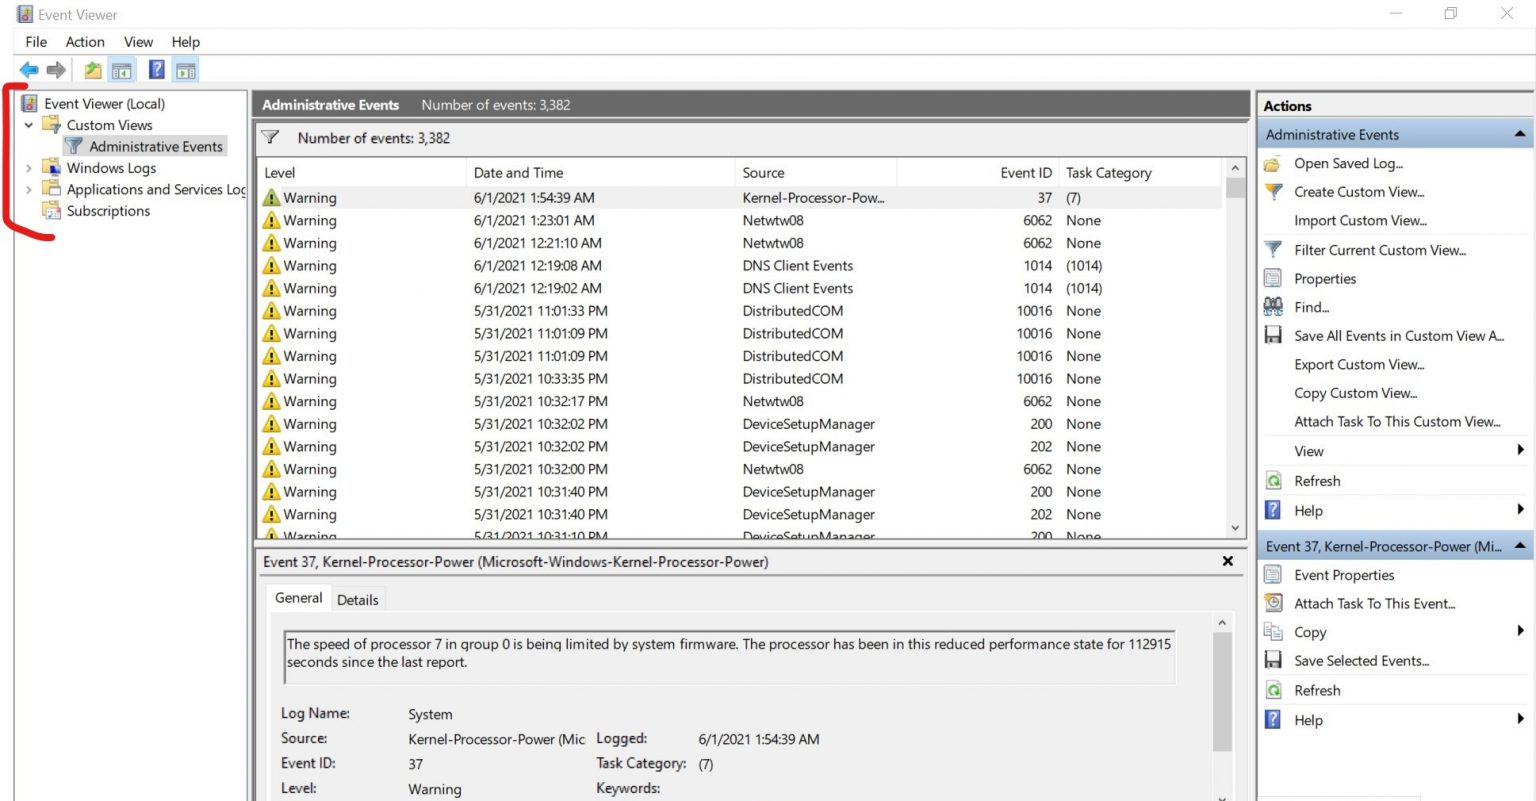Refresh events using the green refresh icon
The image size is (1536, 801).
(x=1274, y=481)
